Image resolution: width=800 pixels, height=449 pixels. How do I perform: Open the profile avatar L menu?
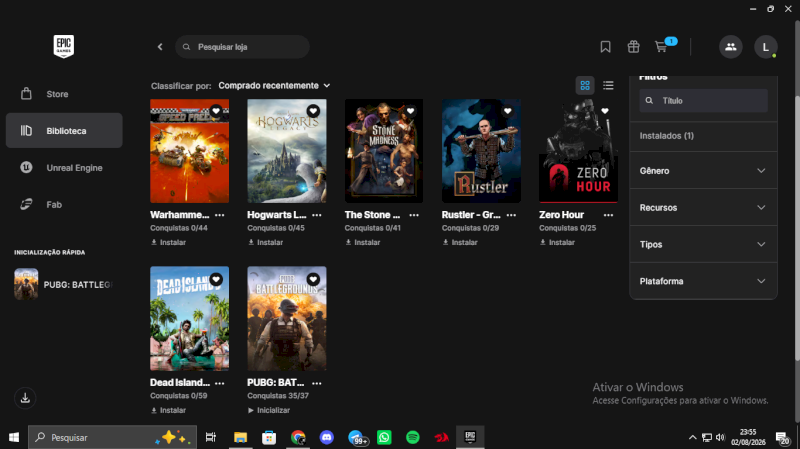coord(765,47)
